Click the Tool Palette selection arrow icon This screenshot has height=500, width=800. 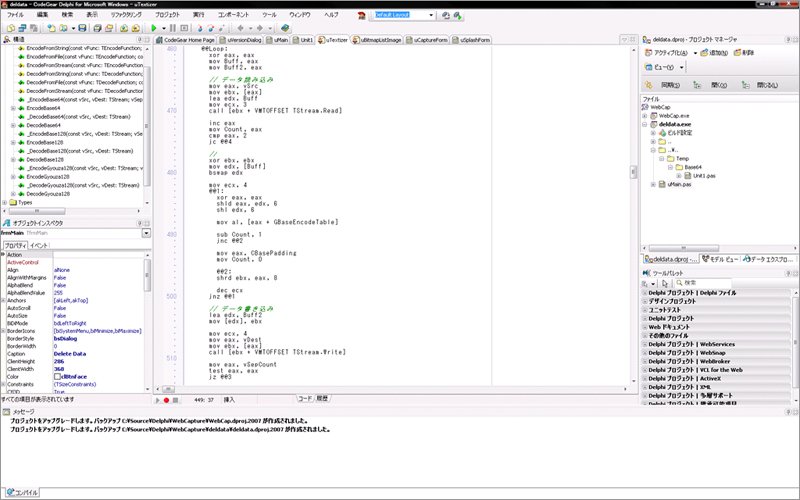pos(664,283)
